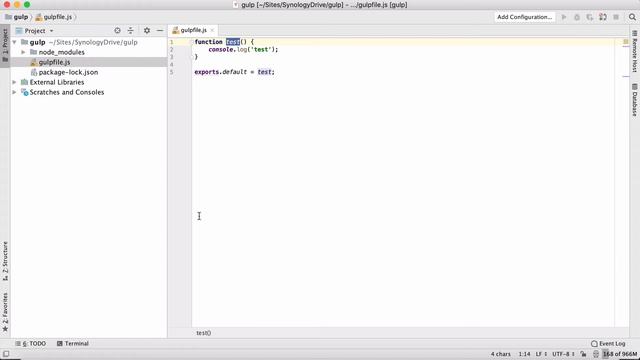
Task: Open Search Everywhere magnifier icon
Action: pyautogui.click(x=632, y=17)
